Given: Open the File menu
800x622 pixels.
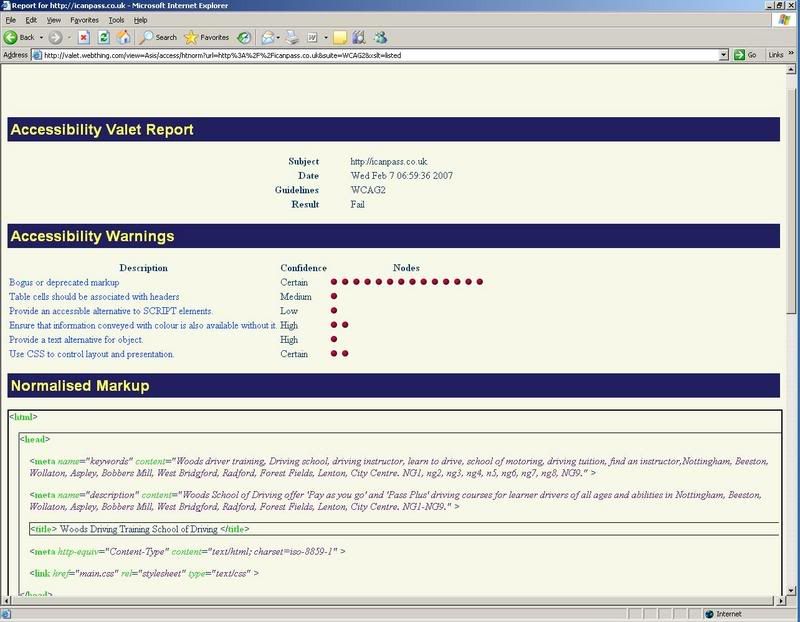Looking at the screenshot, I should click(x=11, y=20).
